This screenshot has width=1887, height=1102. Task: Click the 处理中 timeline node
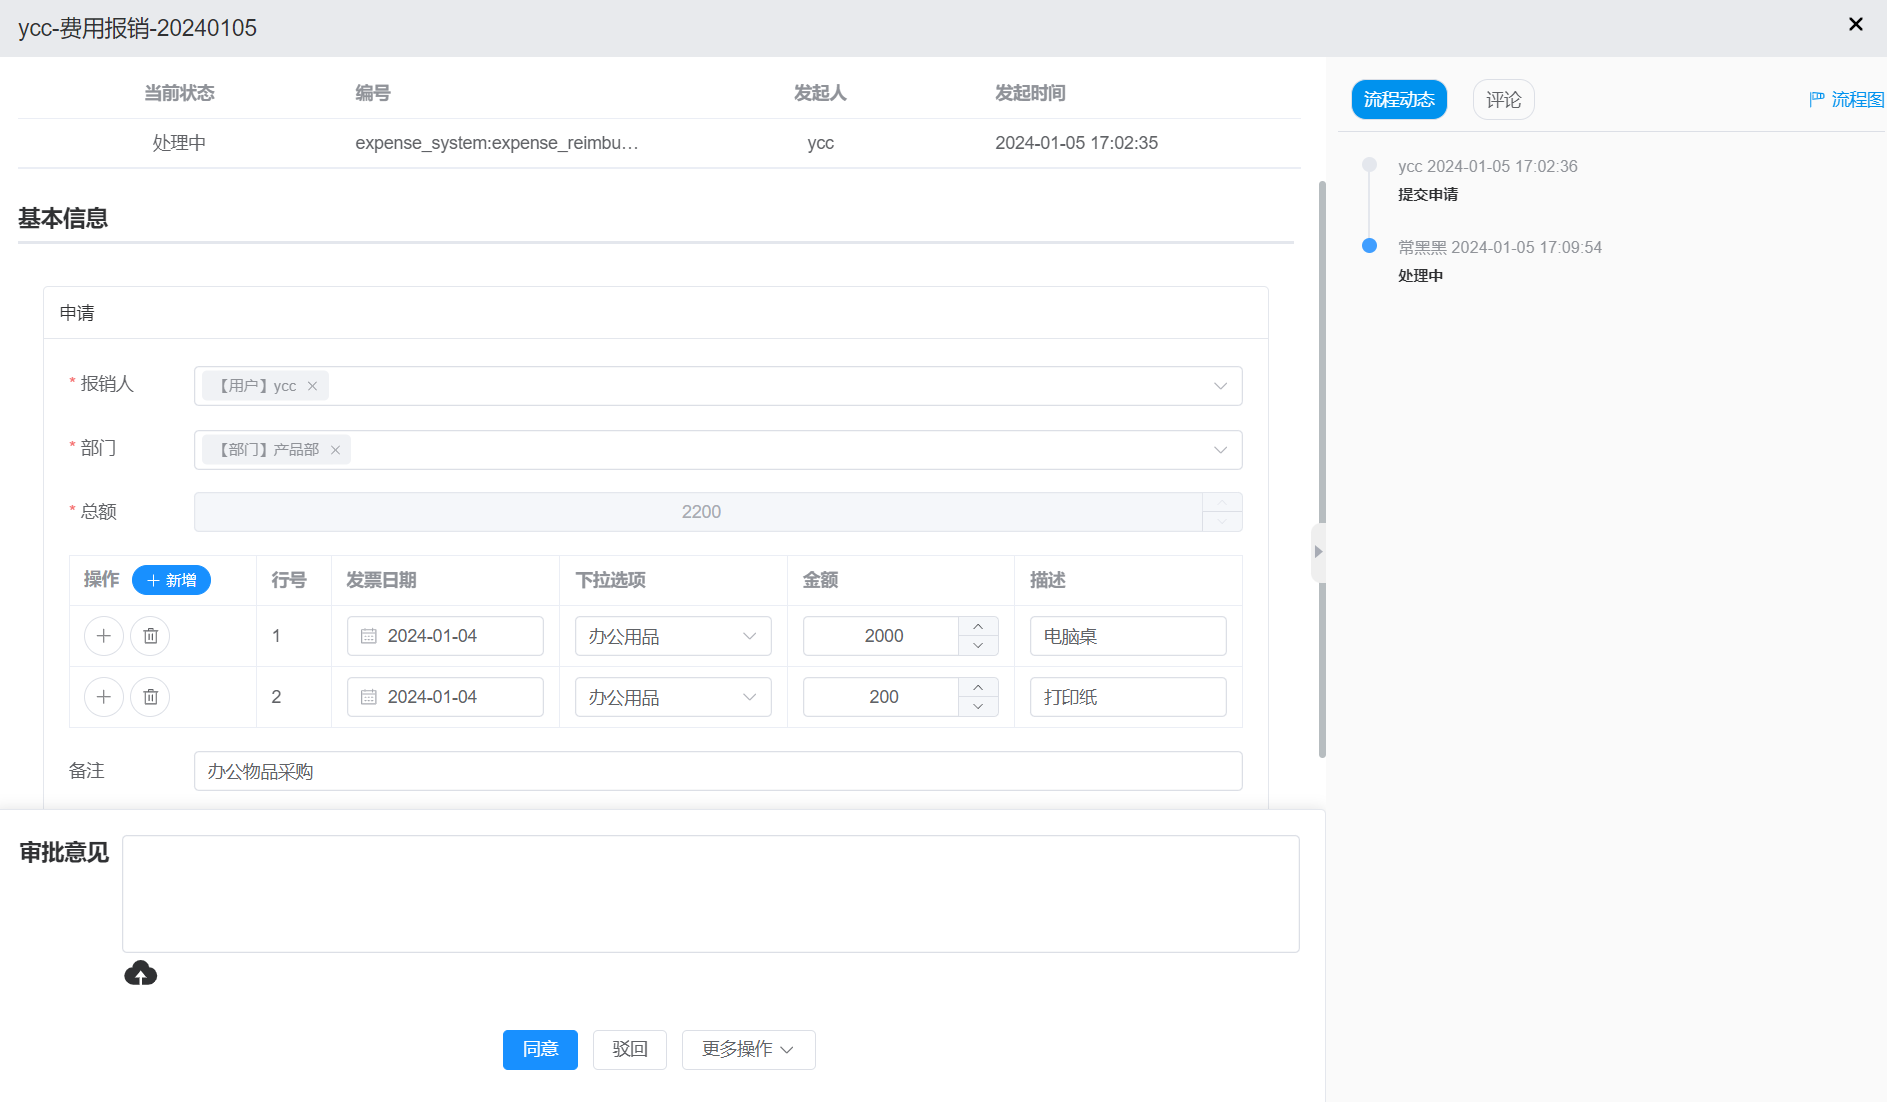coord(1369,246)
